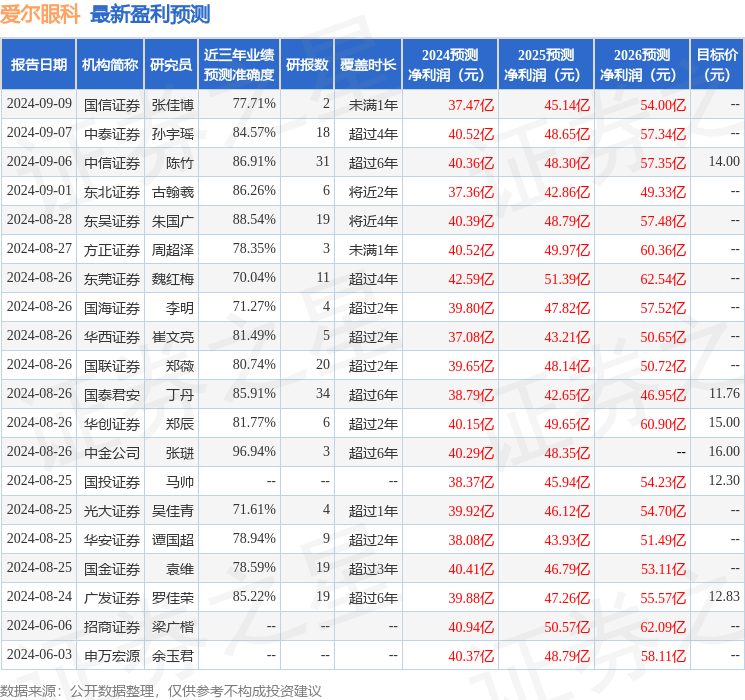Select the 东莞证券 institution cell
This screenshot has height=700, width=745.
tap(112, 279)
